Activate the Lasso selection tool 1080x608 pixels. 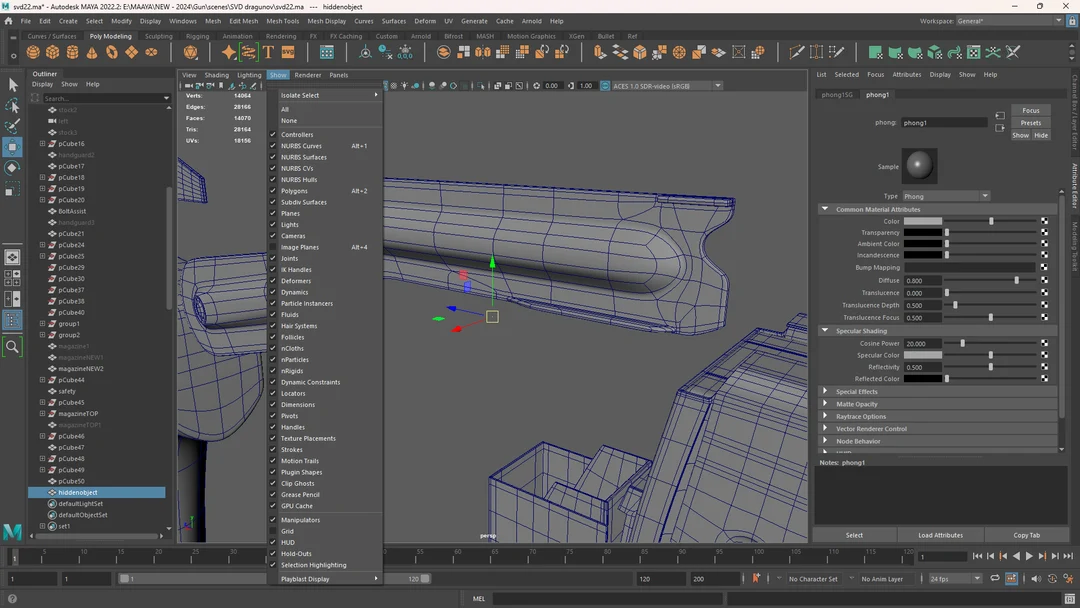click(13, 105)
